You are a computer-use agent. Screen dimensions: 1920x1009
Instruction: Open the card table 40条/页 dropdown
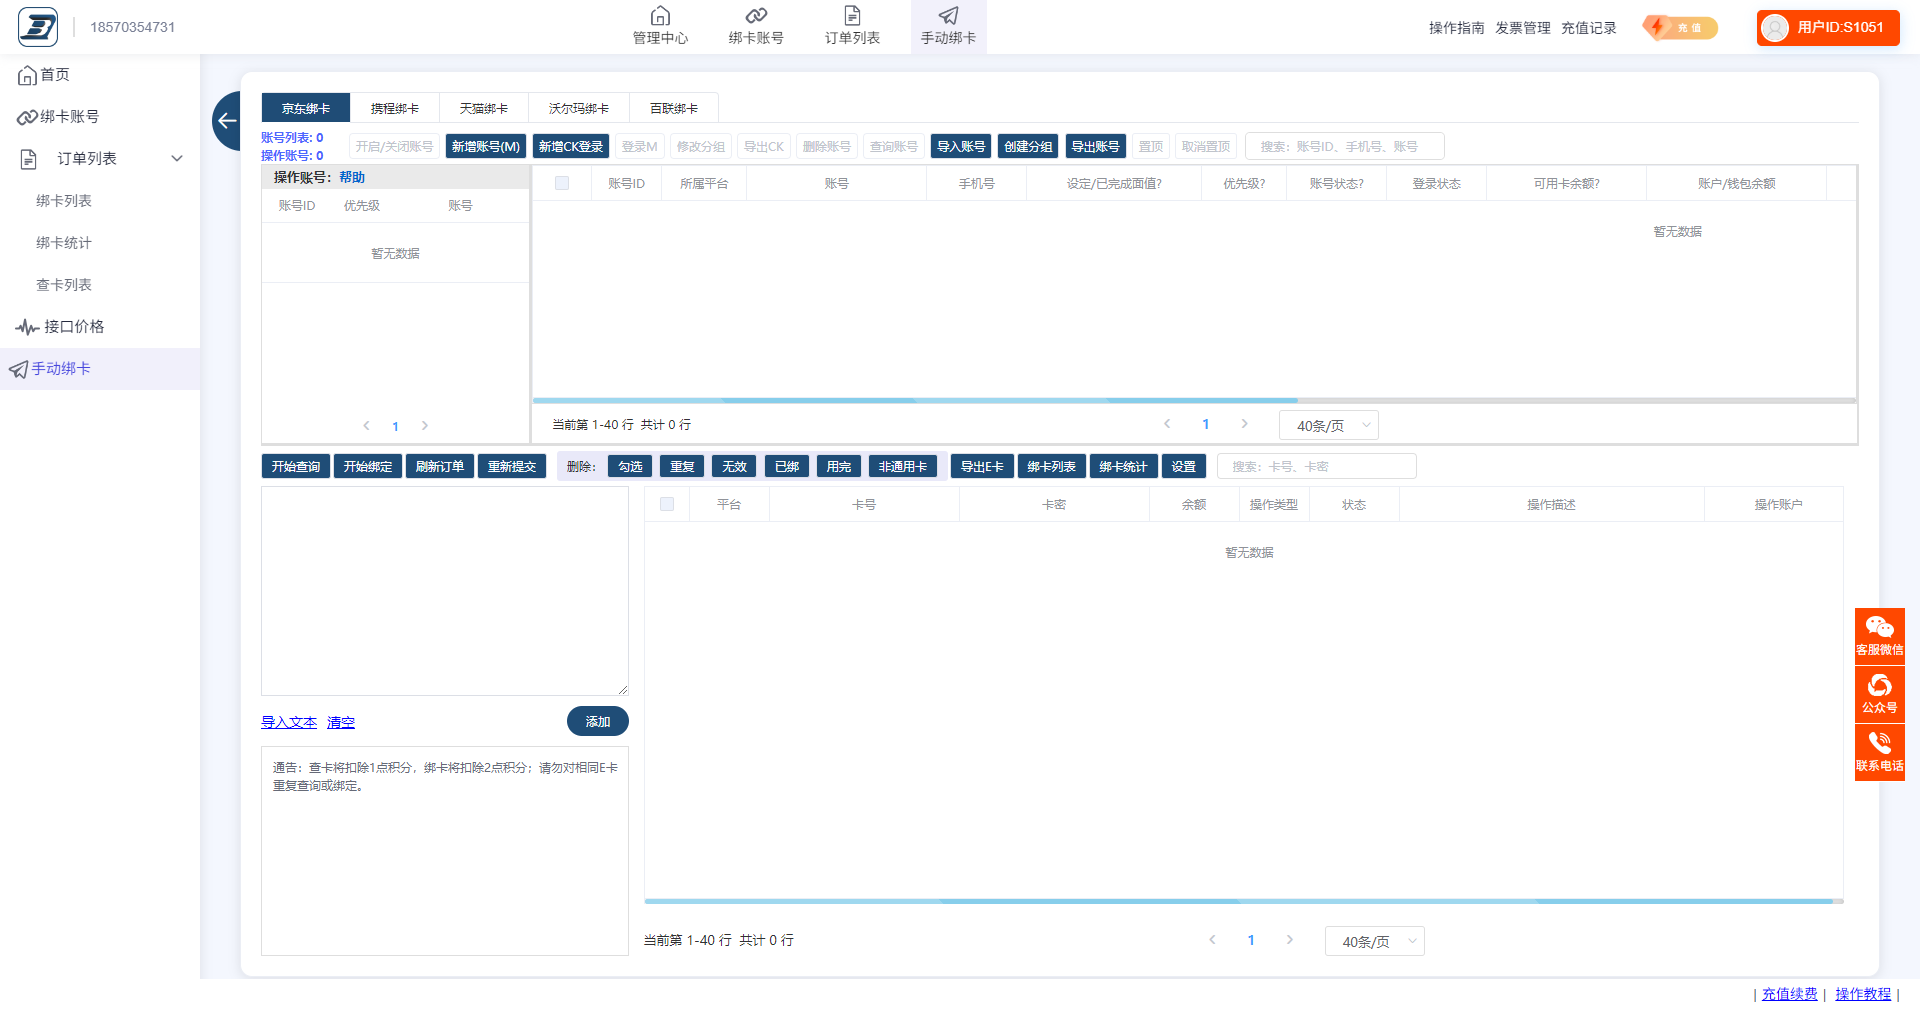[x=1374, y=942]
